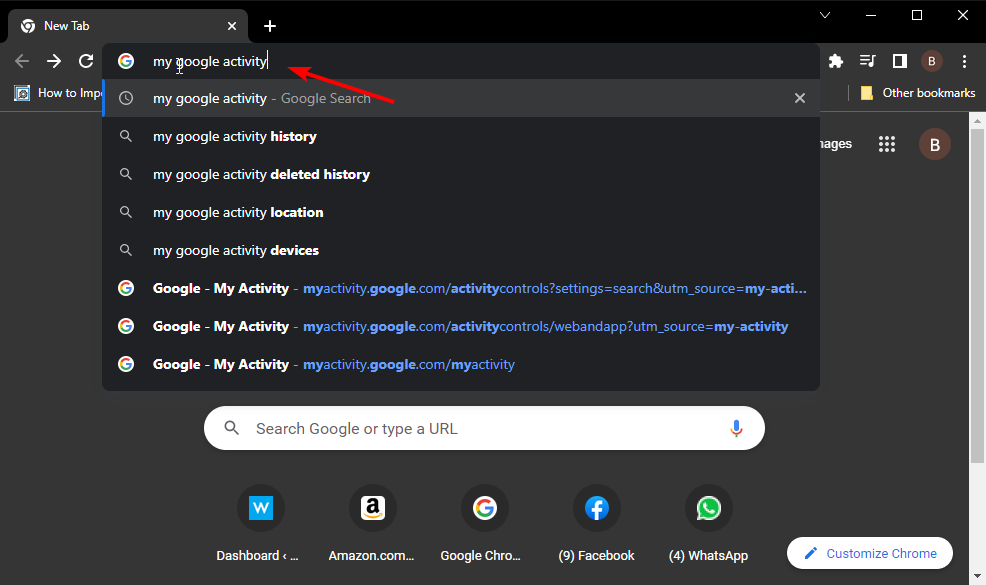This screenshot has width=986, height=585.
Task: Open the Other bookmarks folder
Action: click(917, 93)
